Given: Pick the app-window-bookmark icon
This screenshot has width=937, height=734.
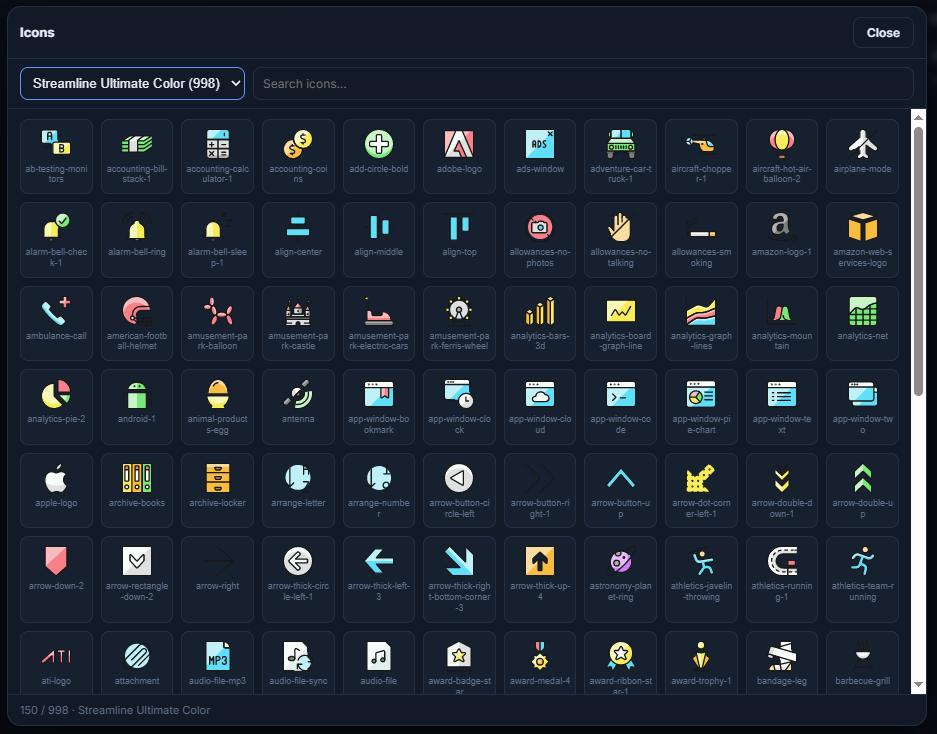Looking at the screenshot, I should click(379, 407).
